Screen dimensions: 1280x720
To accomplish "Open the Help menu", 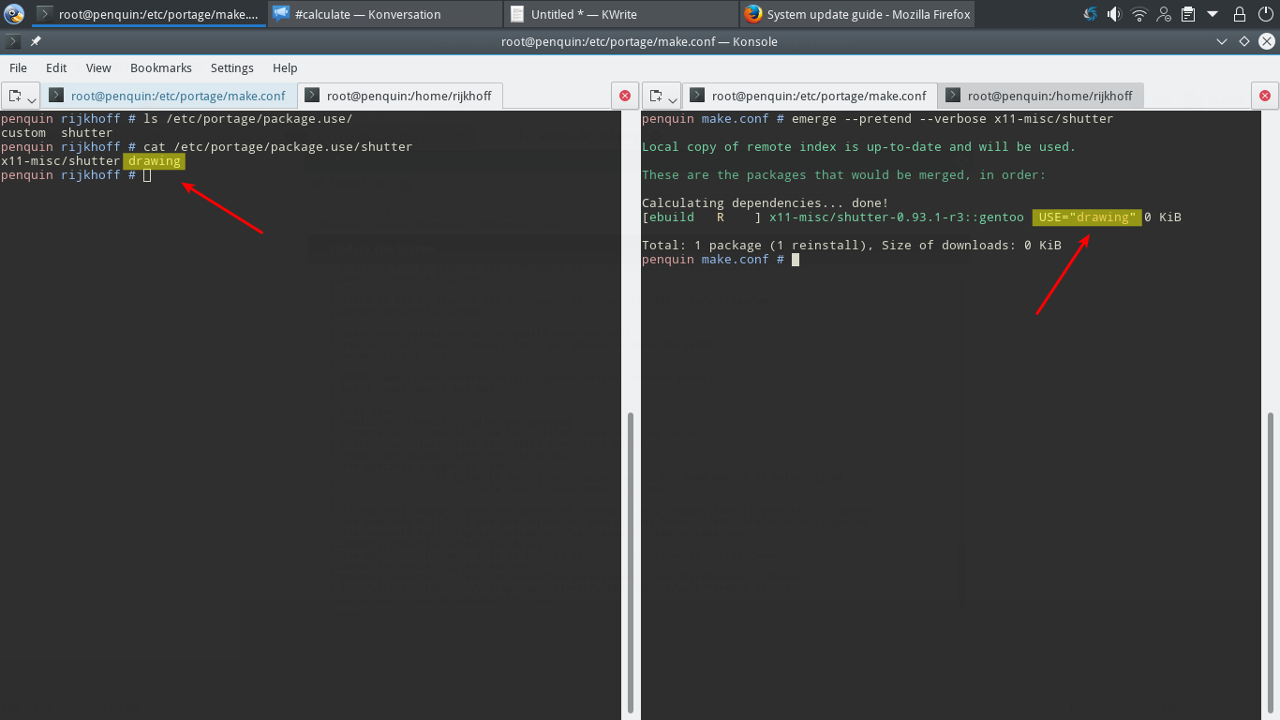I will (x=285, y=68).
